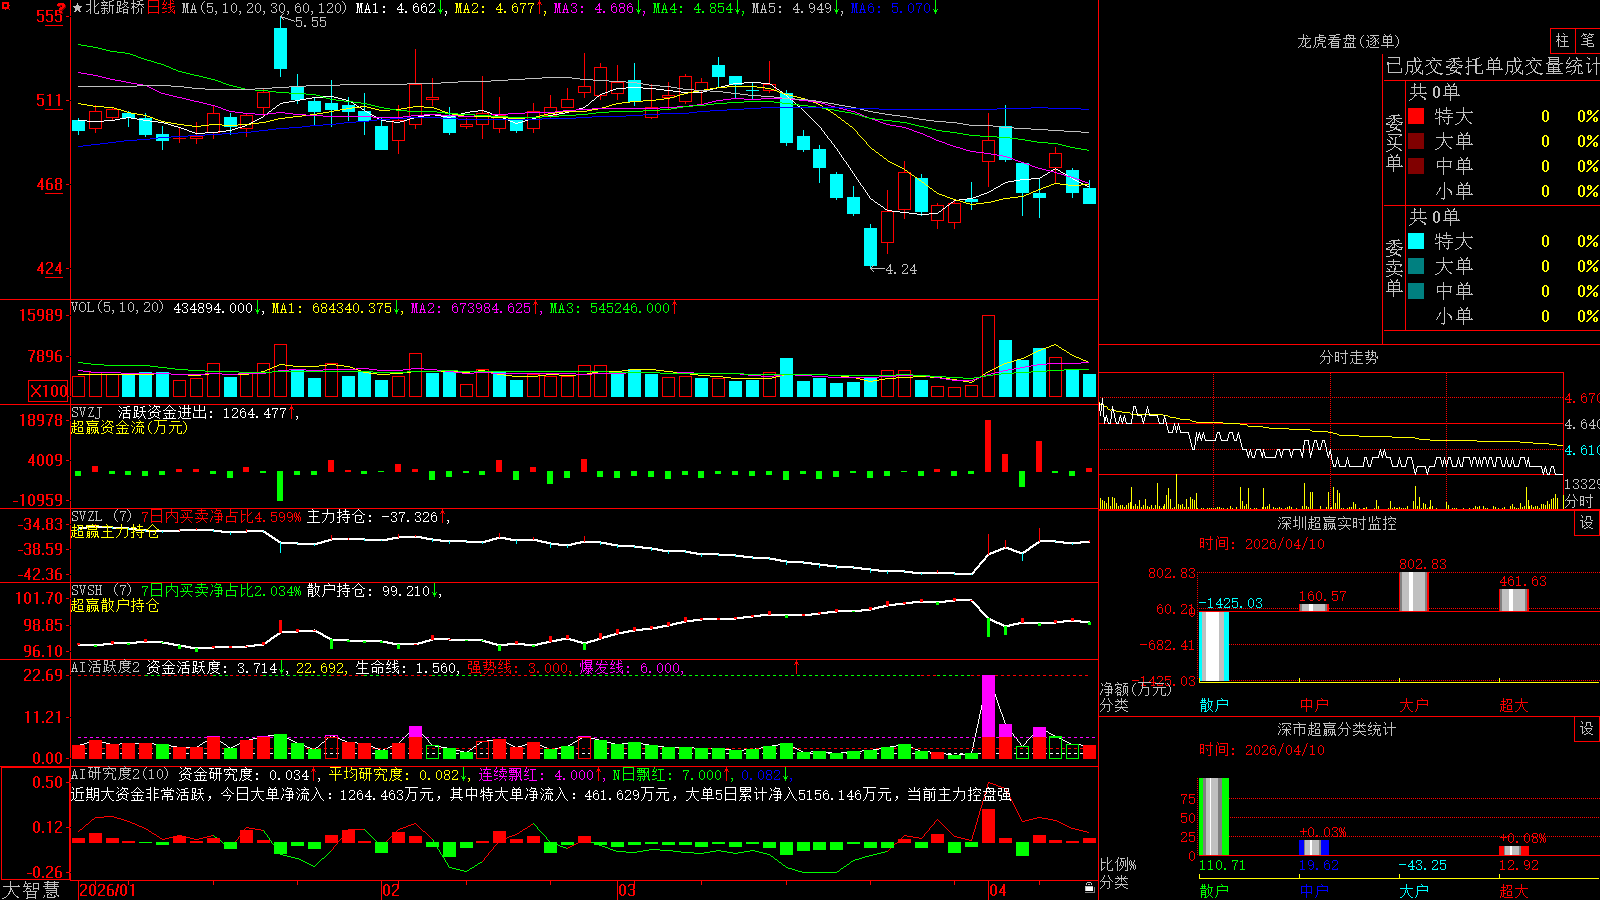This screenshot has width=1600, height=900.
Task: Select the 分时走势 panel title
Action: point(1348,357)
